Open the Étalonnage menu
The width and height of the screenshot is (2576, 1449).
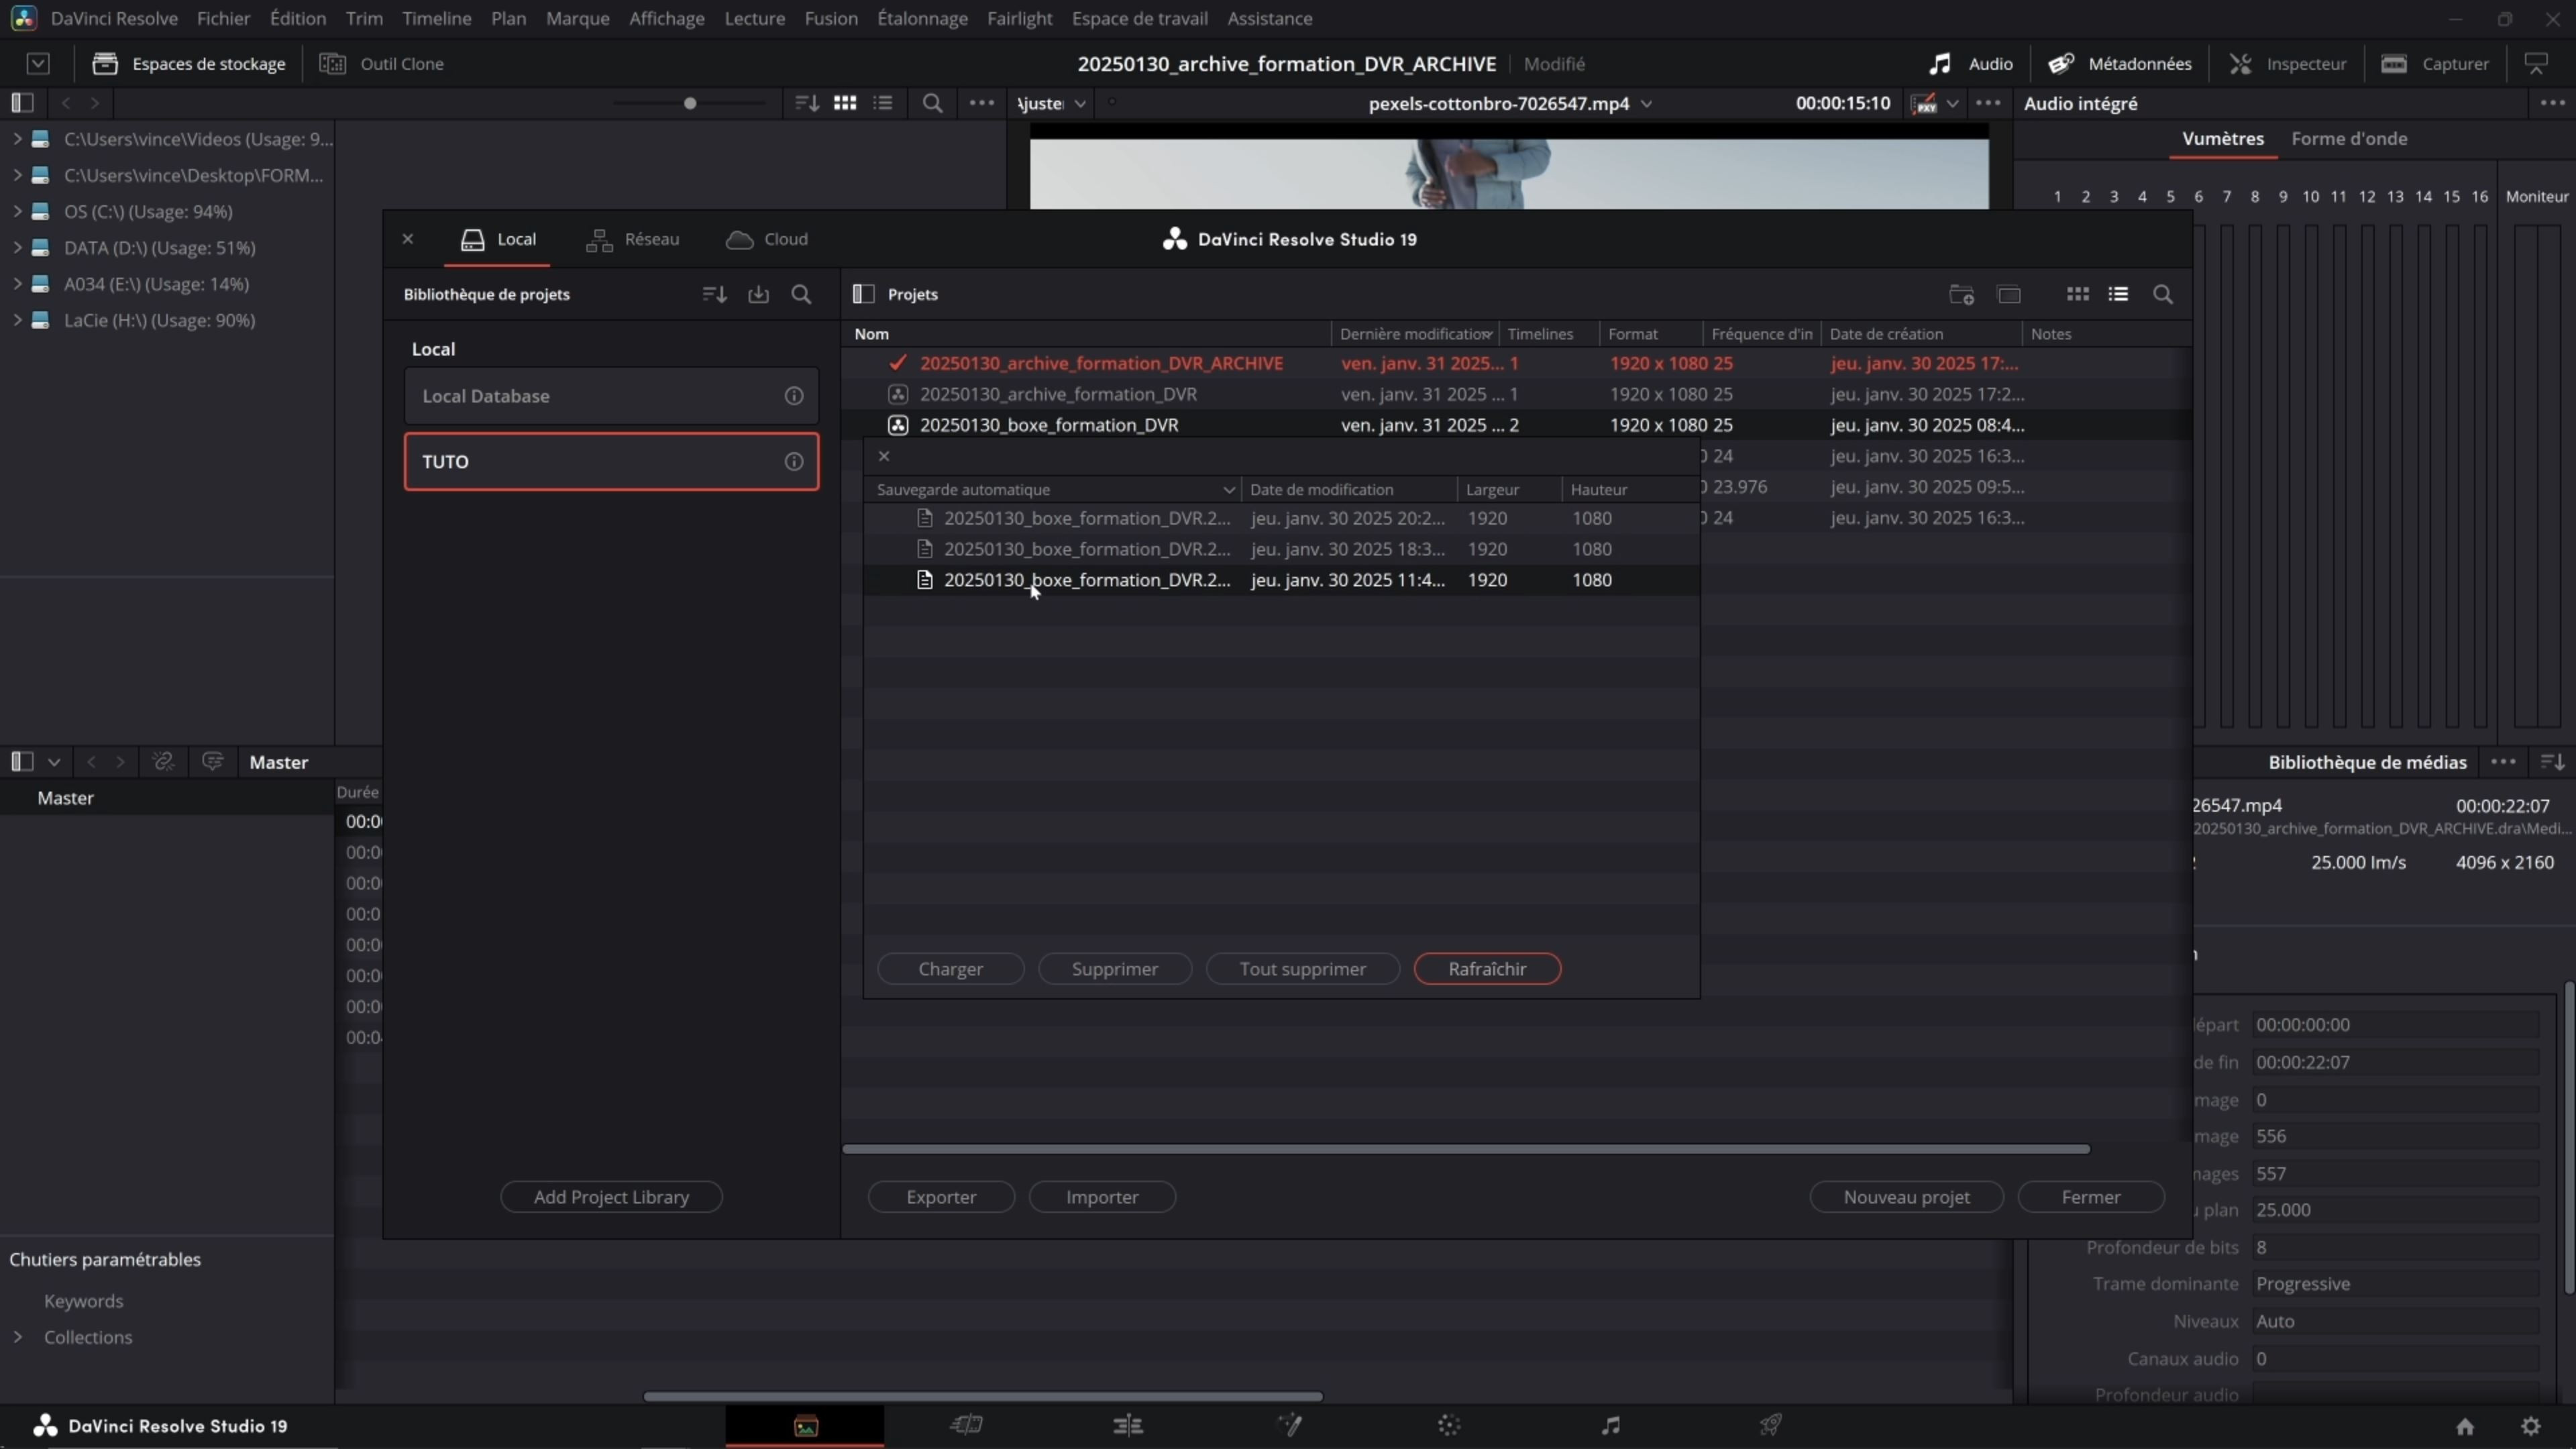(x=922, y=18)
